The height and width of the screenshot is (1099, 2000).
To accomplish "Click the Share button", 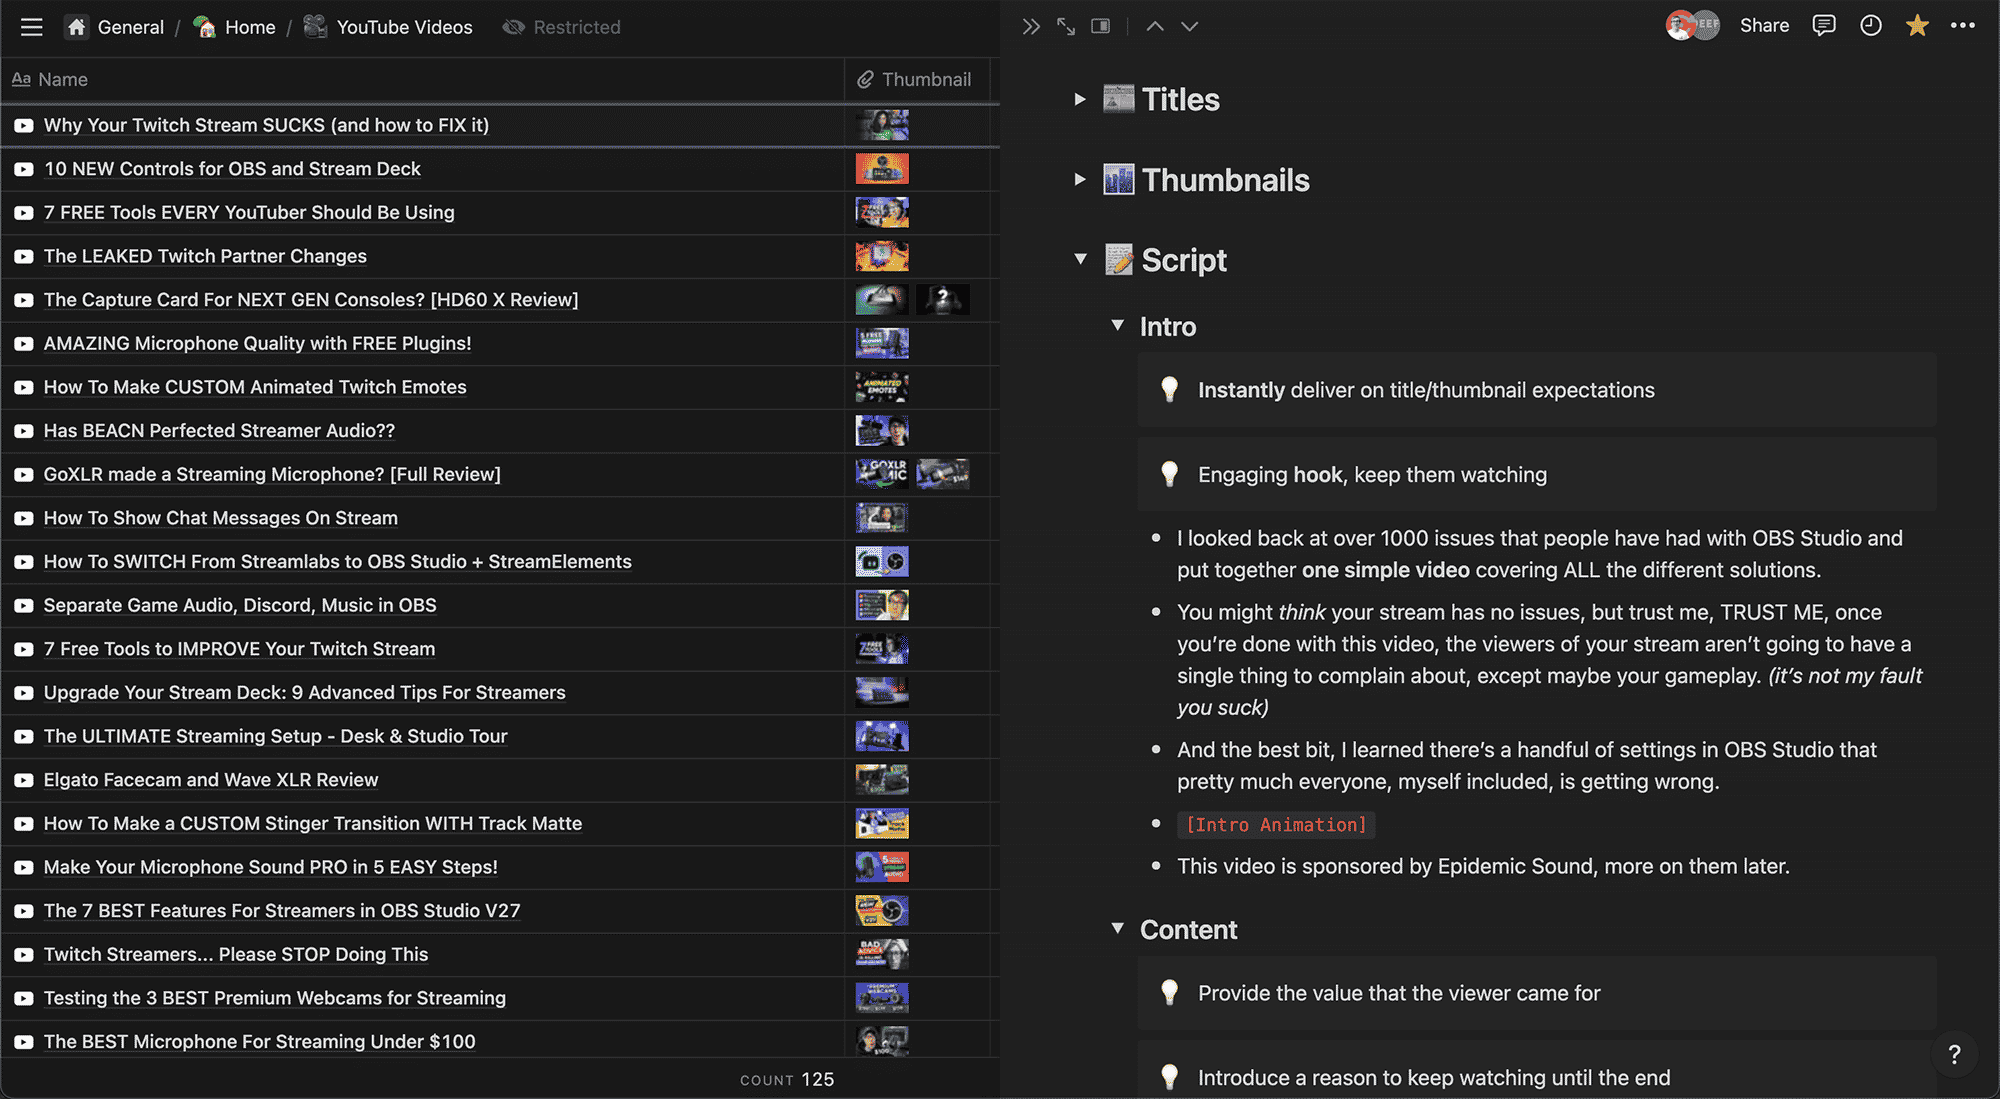I will click(x=1764, y=26).
